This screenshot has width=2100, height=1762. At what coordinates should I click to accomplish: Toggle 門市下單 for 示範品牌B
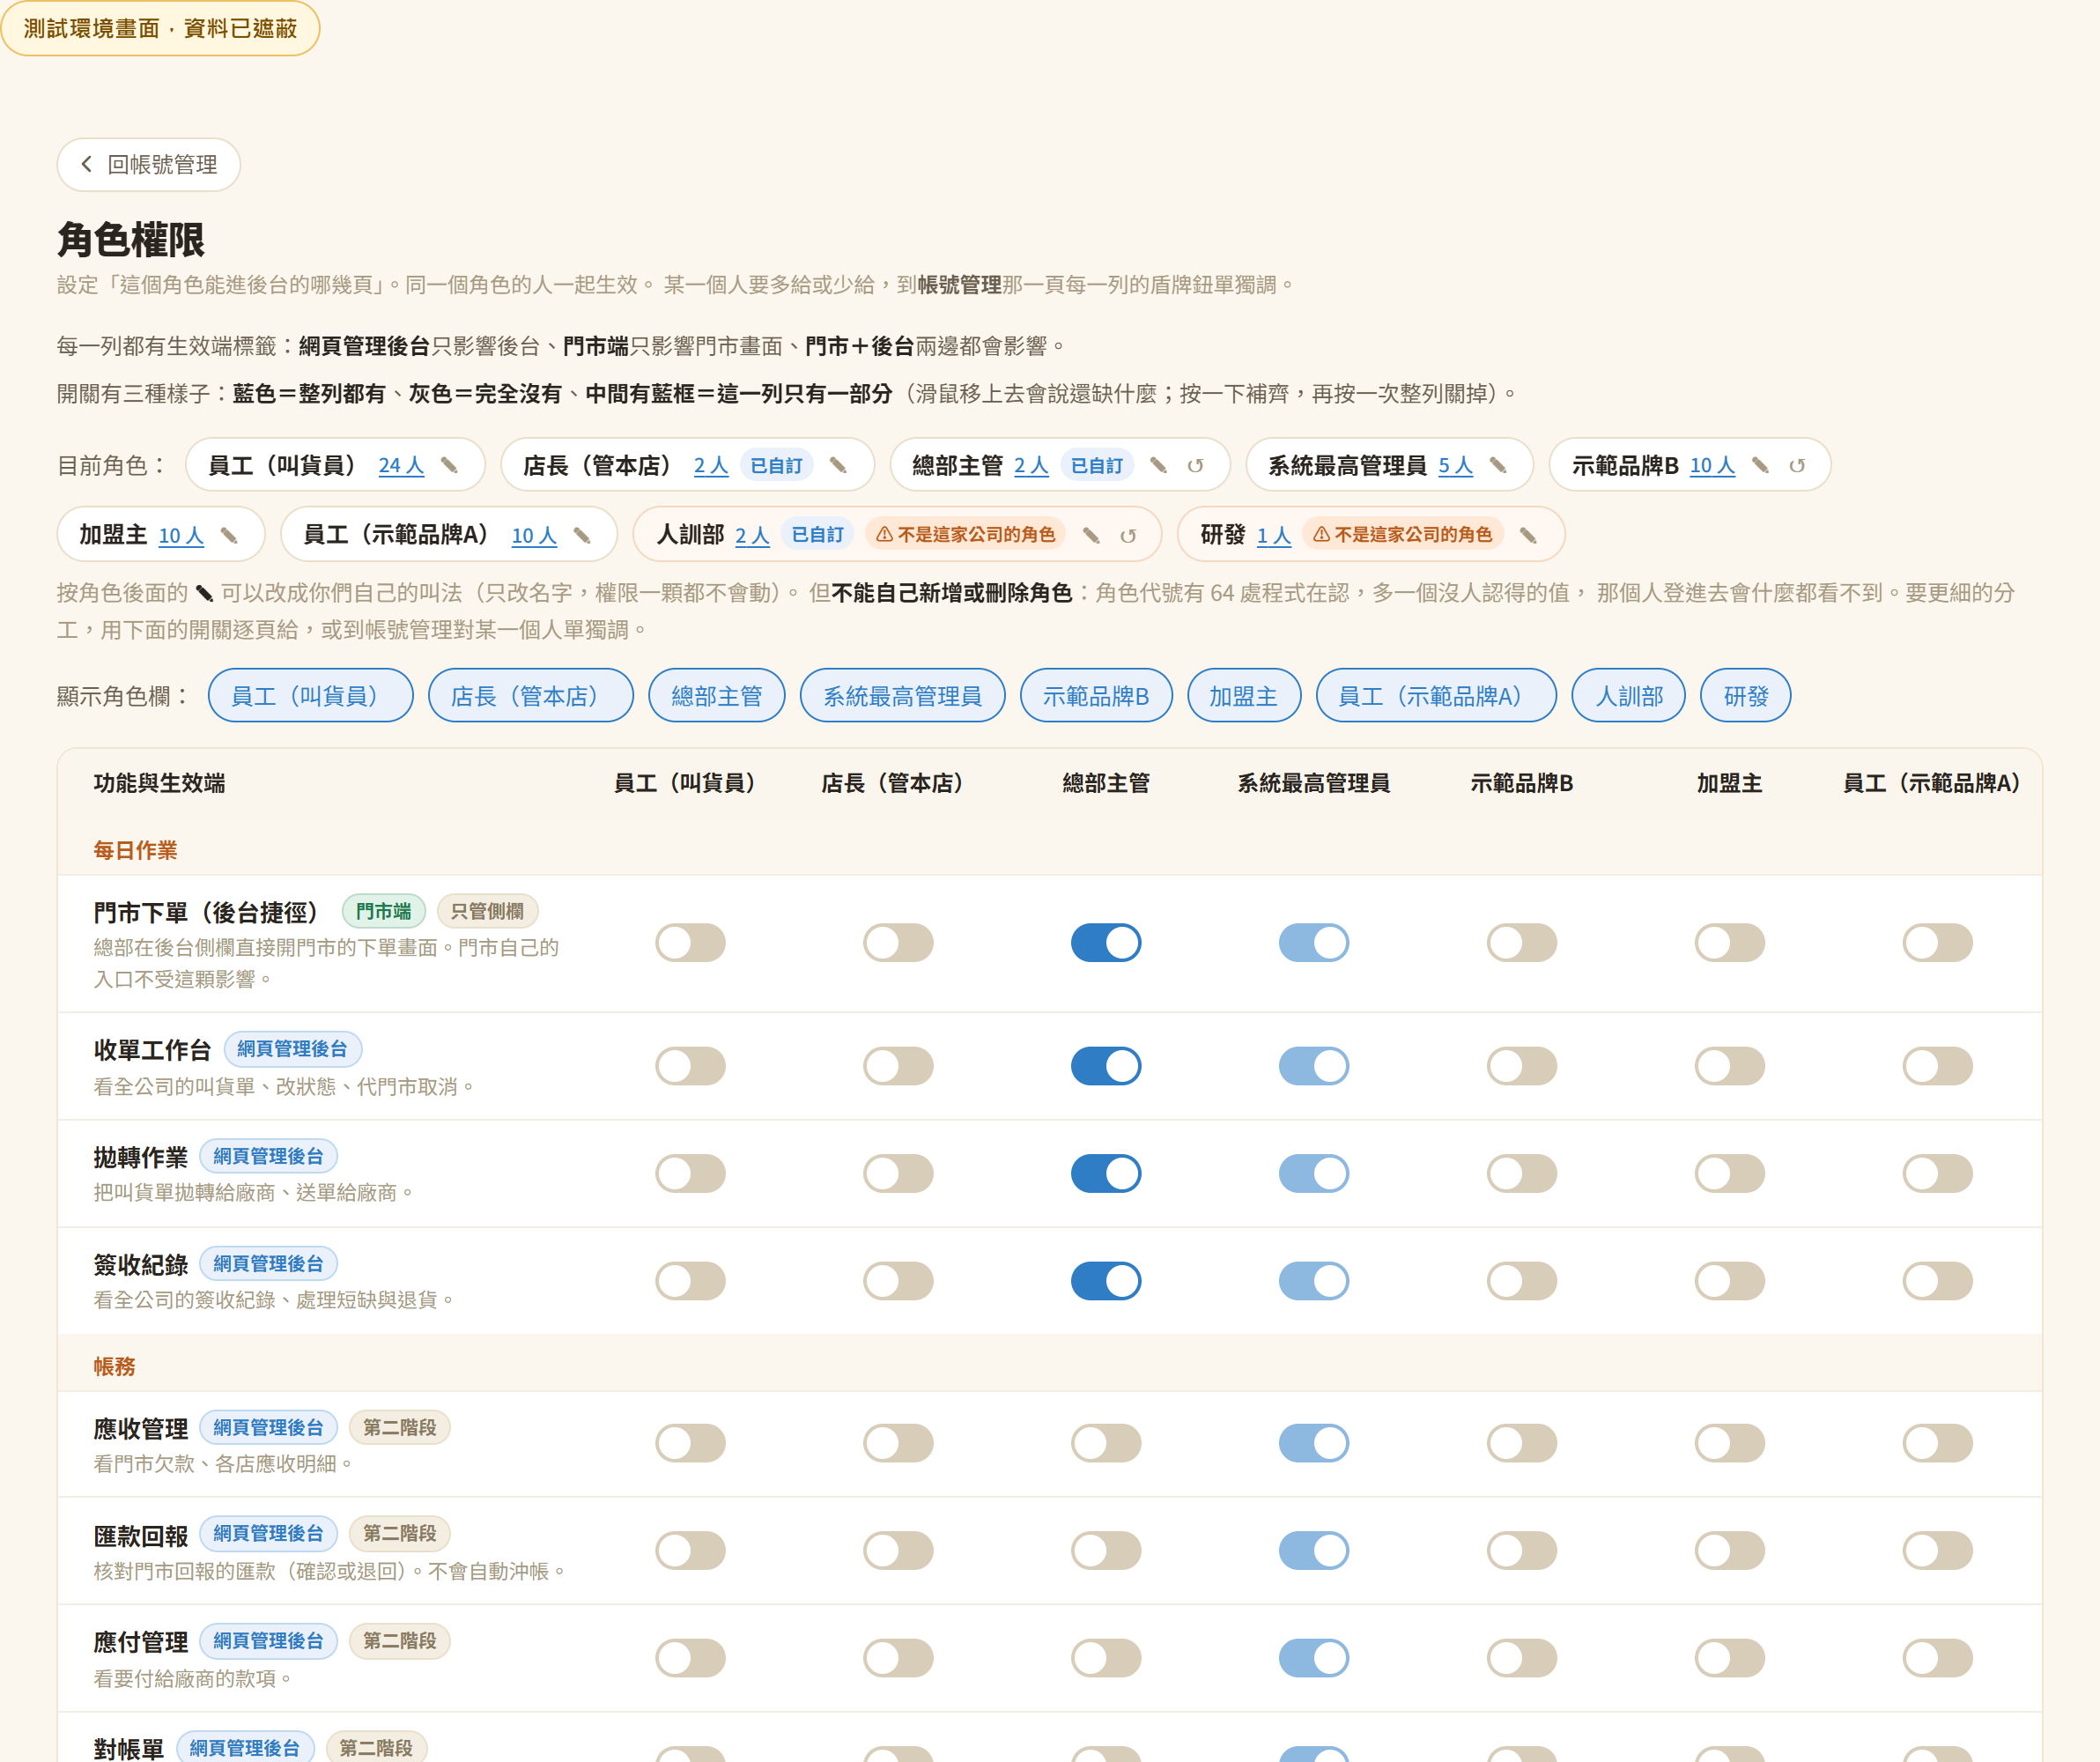(1522, 942)
